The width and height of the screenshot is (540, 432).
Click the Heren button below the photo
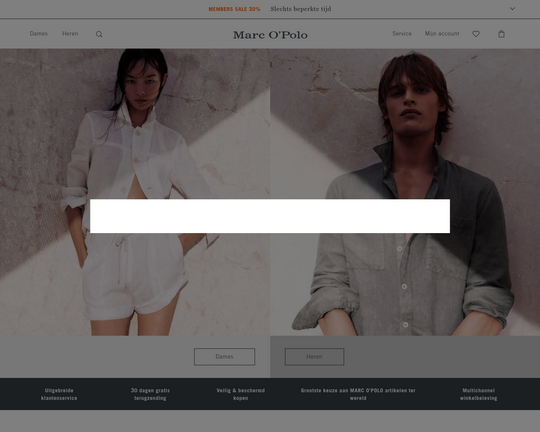tap(314, 357)
